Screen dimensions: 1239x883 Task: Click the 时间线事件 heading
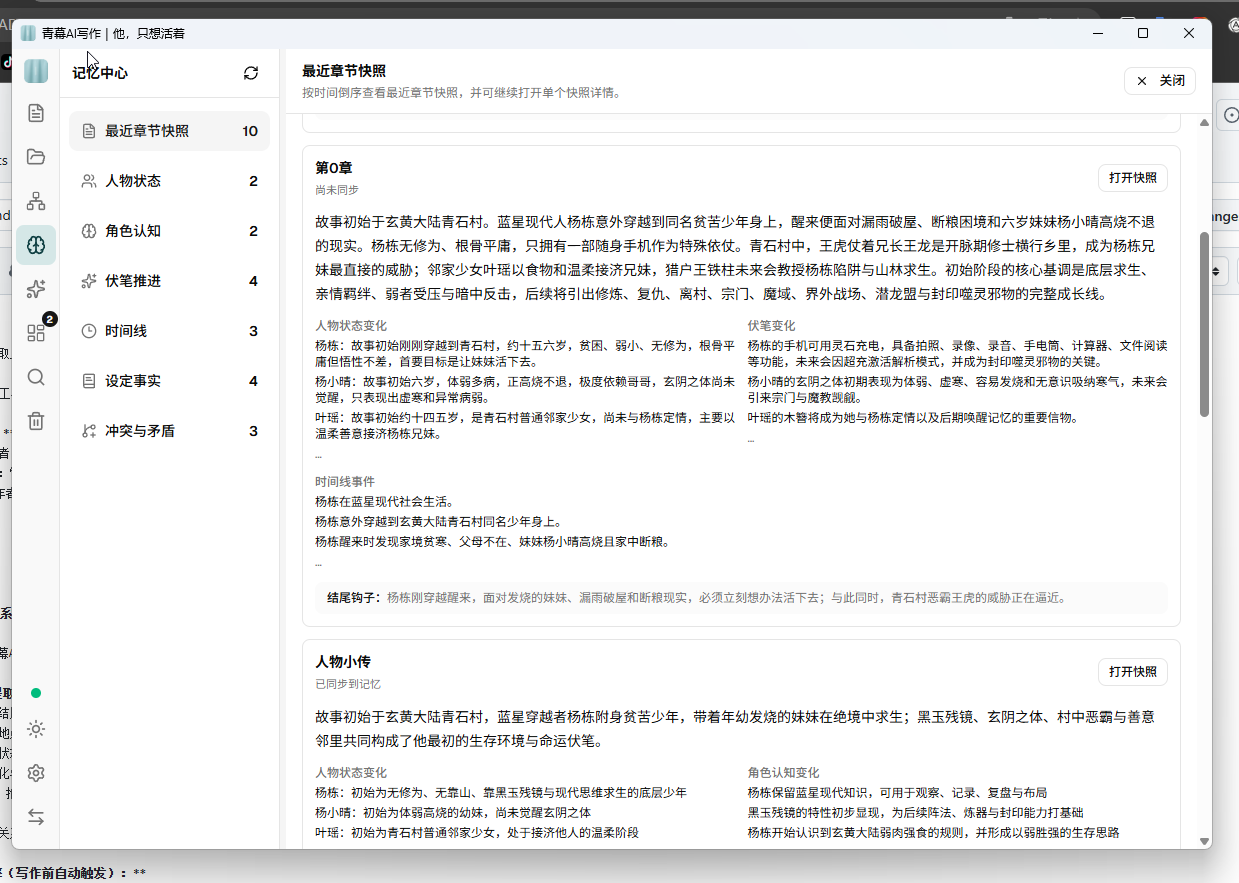point(345,482)
